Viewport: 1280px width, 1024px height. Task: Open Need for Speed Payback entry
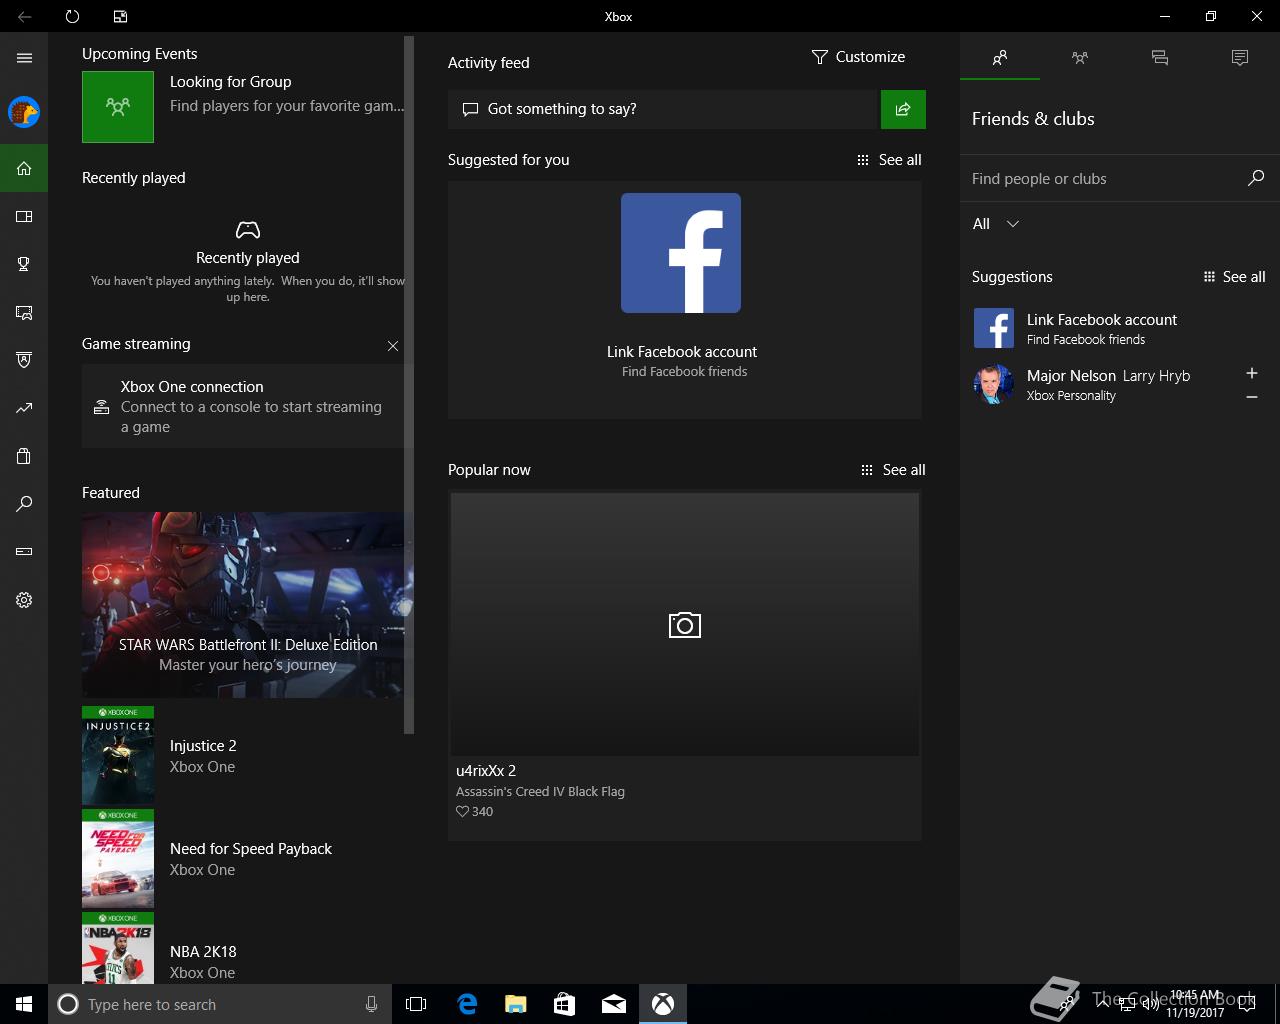pyautogui.click(x=243, y=859)
